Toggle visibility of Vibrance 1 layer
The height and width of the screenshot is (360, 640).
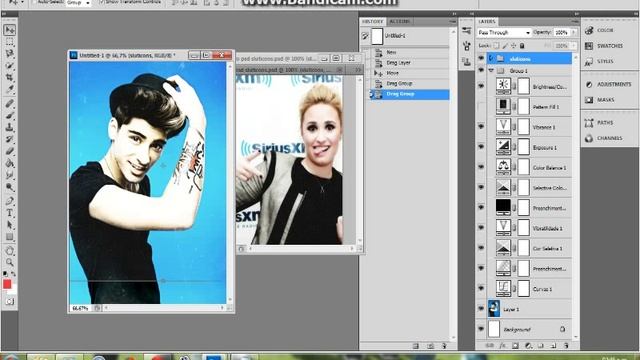(481, 127)
